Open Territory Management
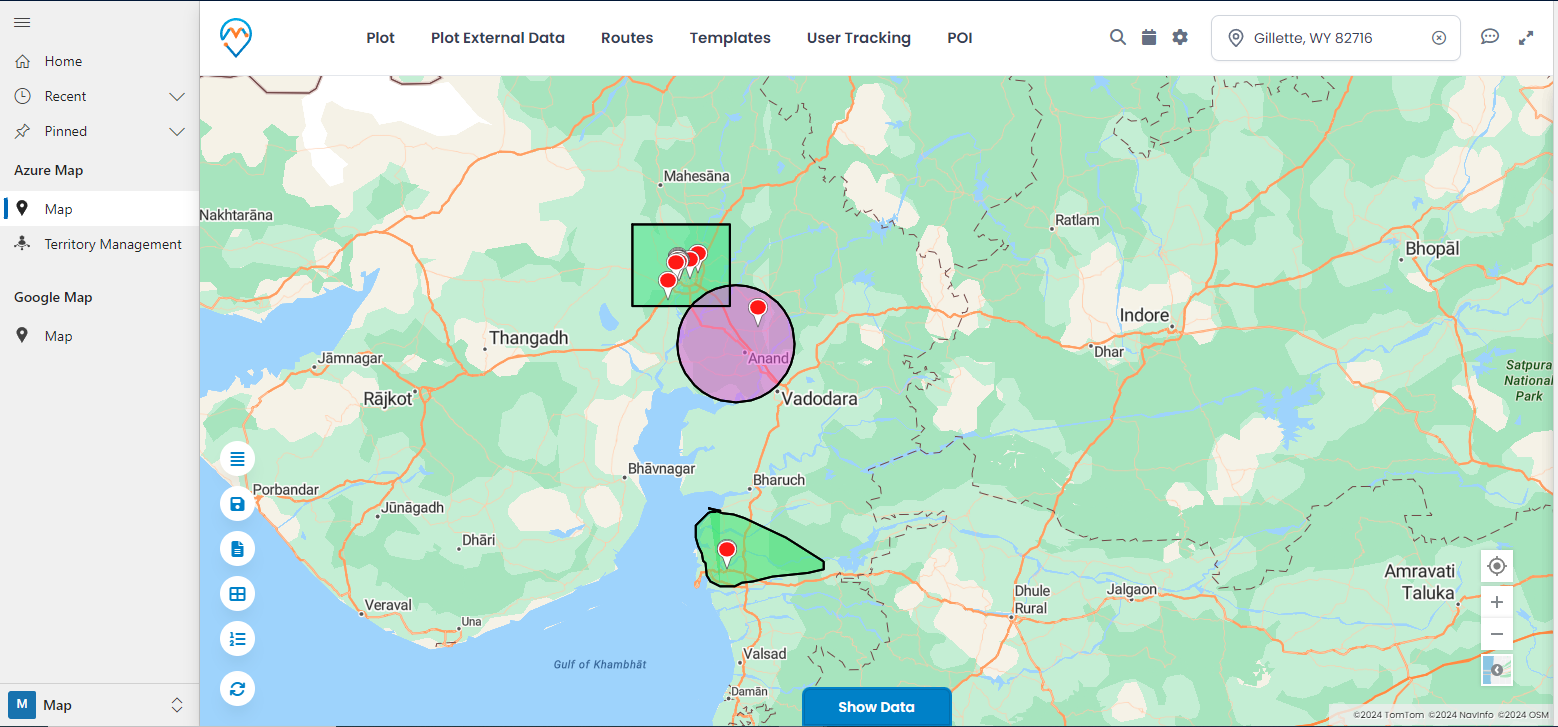 point(100,244)
